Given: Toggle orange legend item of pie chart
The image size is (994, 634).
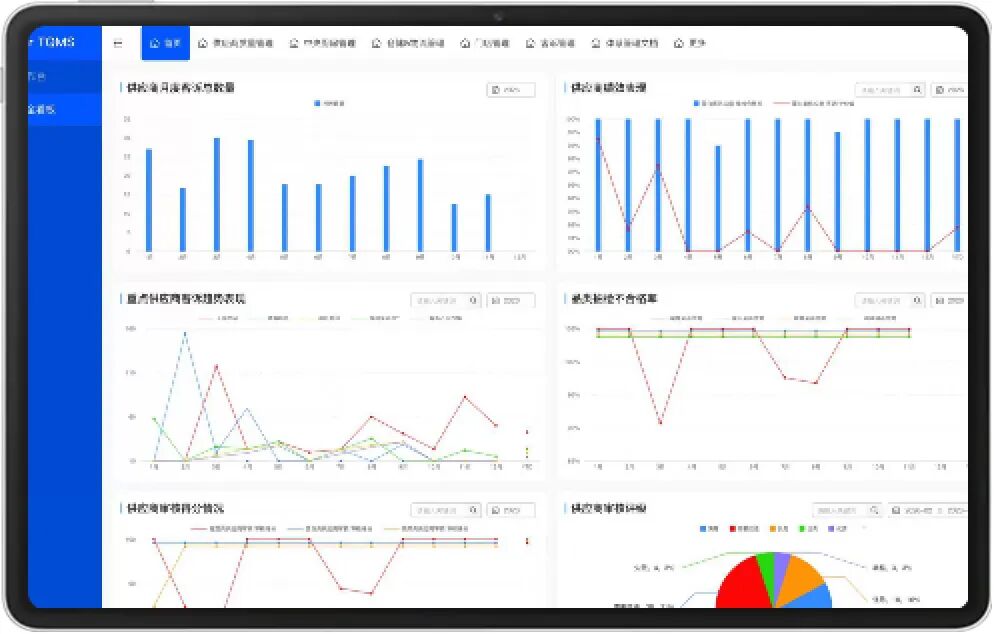Looking at the screenshot, I should click(778, 528).
